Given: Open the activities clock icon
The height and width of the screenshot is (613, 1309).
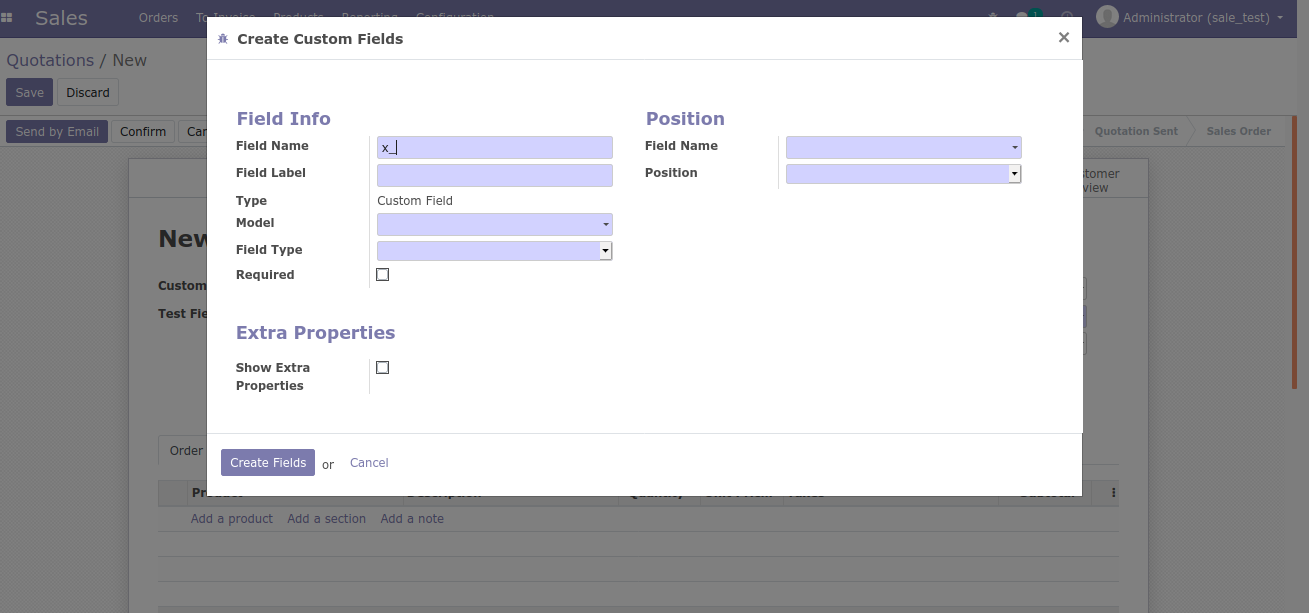Looking at the screenshot, I should click(1066, 17).
